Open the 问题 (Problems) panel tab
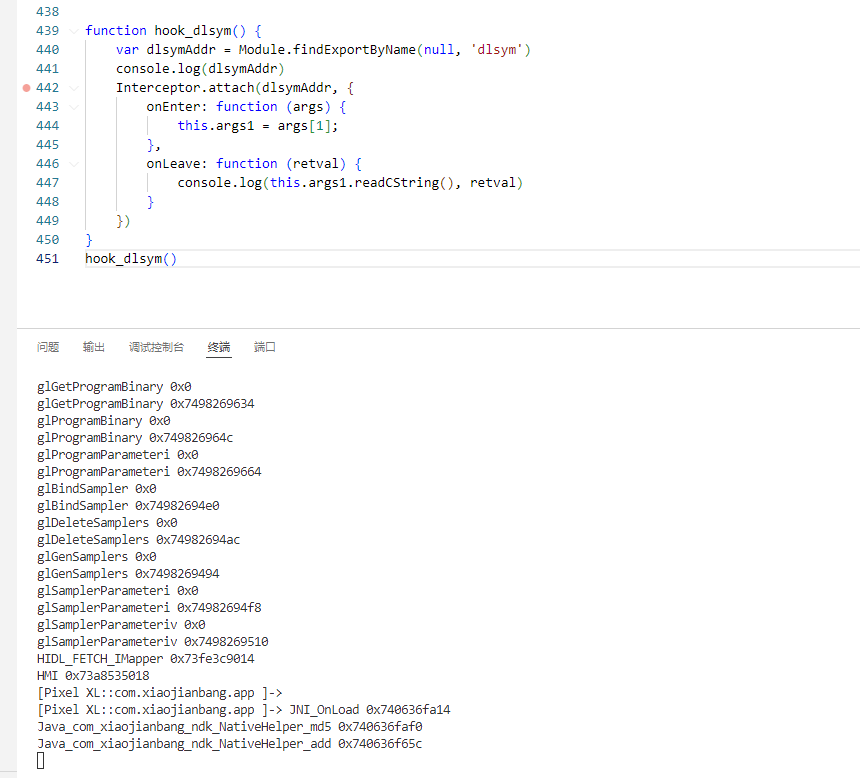 48,347
